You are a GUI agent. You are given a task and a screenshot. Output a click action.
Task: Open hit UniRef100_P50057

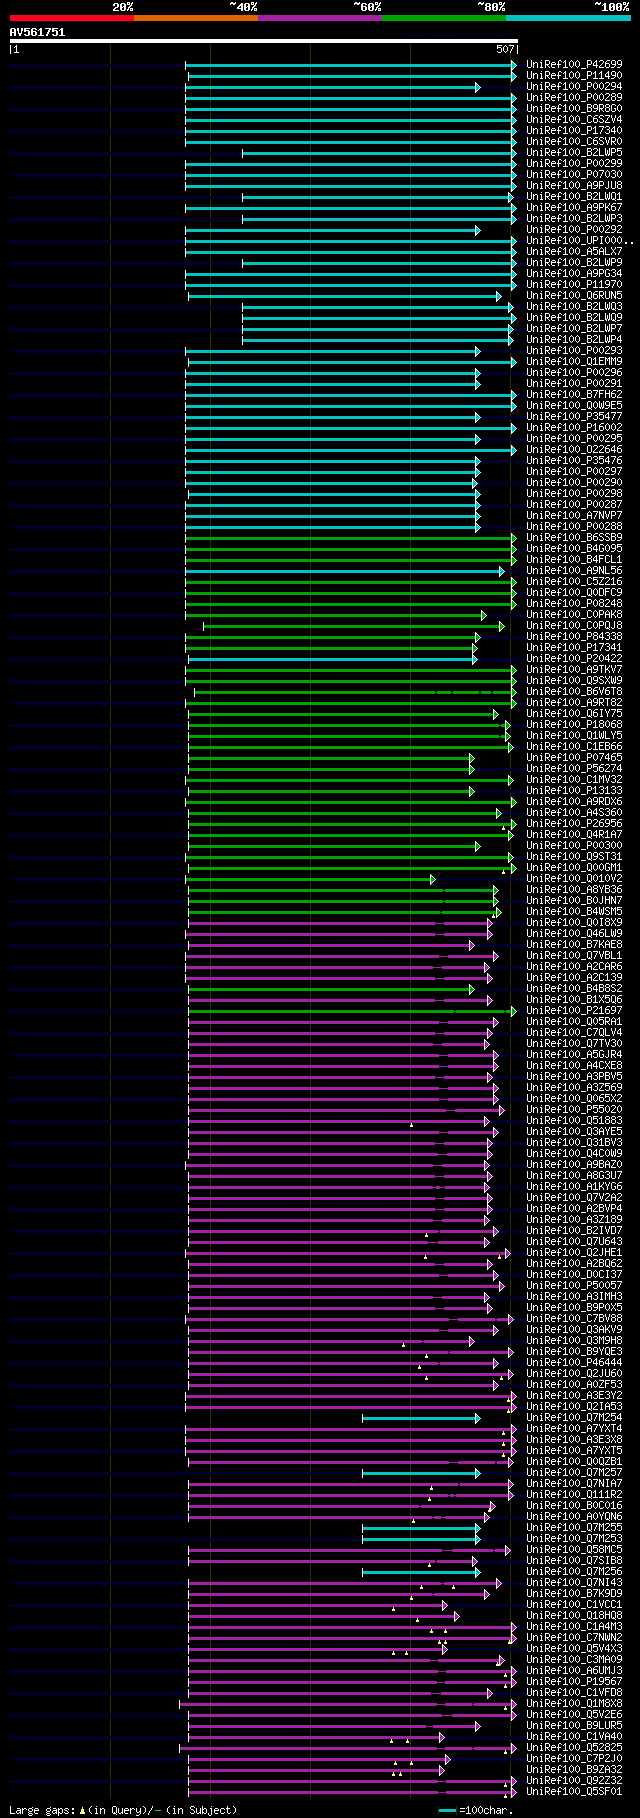point(574,1285)
